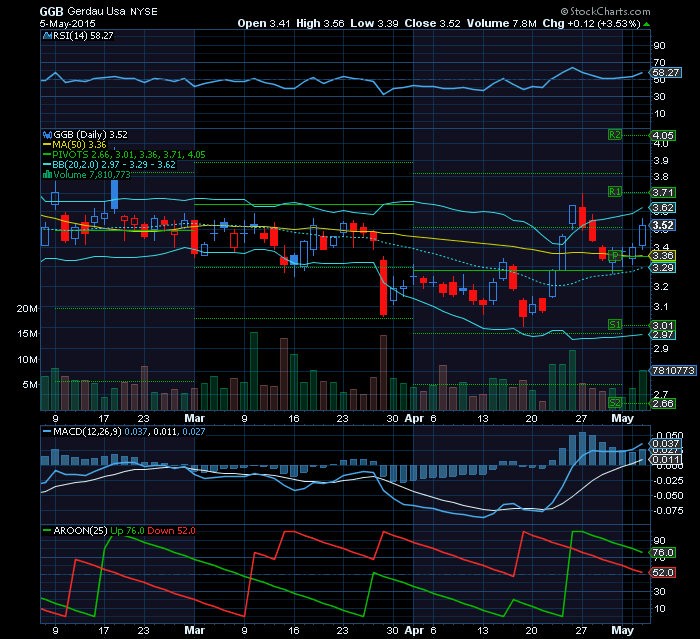The width and height of the screenshot is (700, 639).
Task: Click the Volume 7.8M header value
Action: point(501,23)
